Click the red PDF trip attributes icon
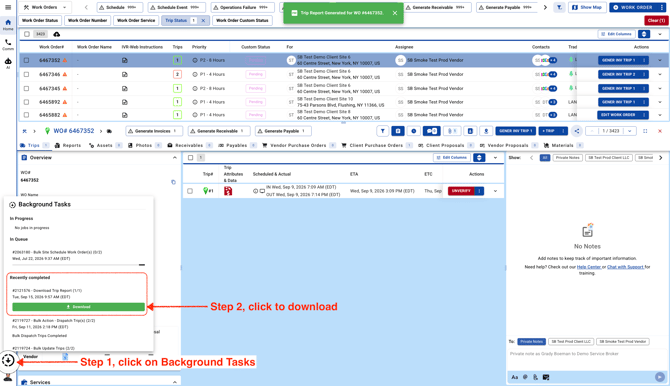 coord(228,191)
